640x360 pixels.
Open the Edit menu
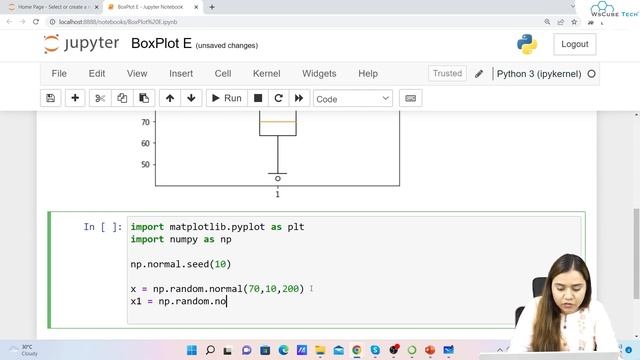[97, 73]
